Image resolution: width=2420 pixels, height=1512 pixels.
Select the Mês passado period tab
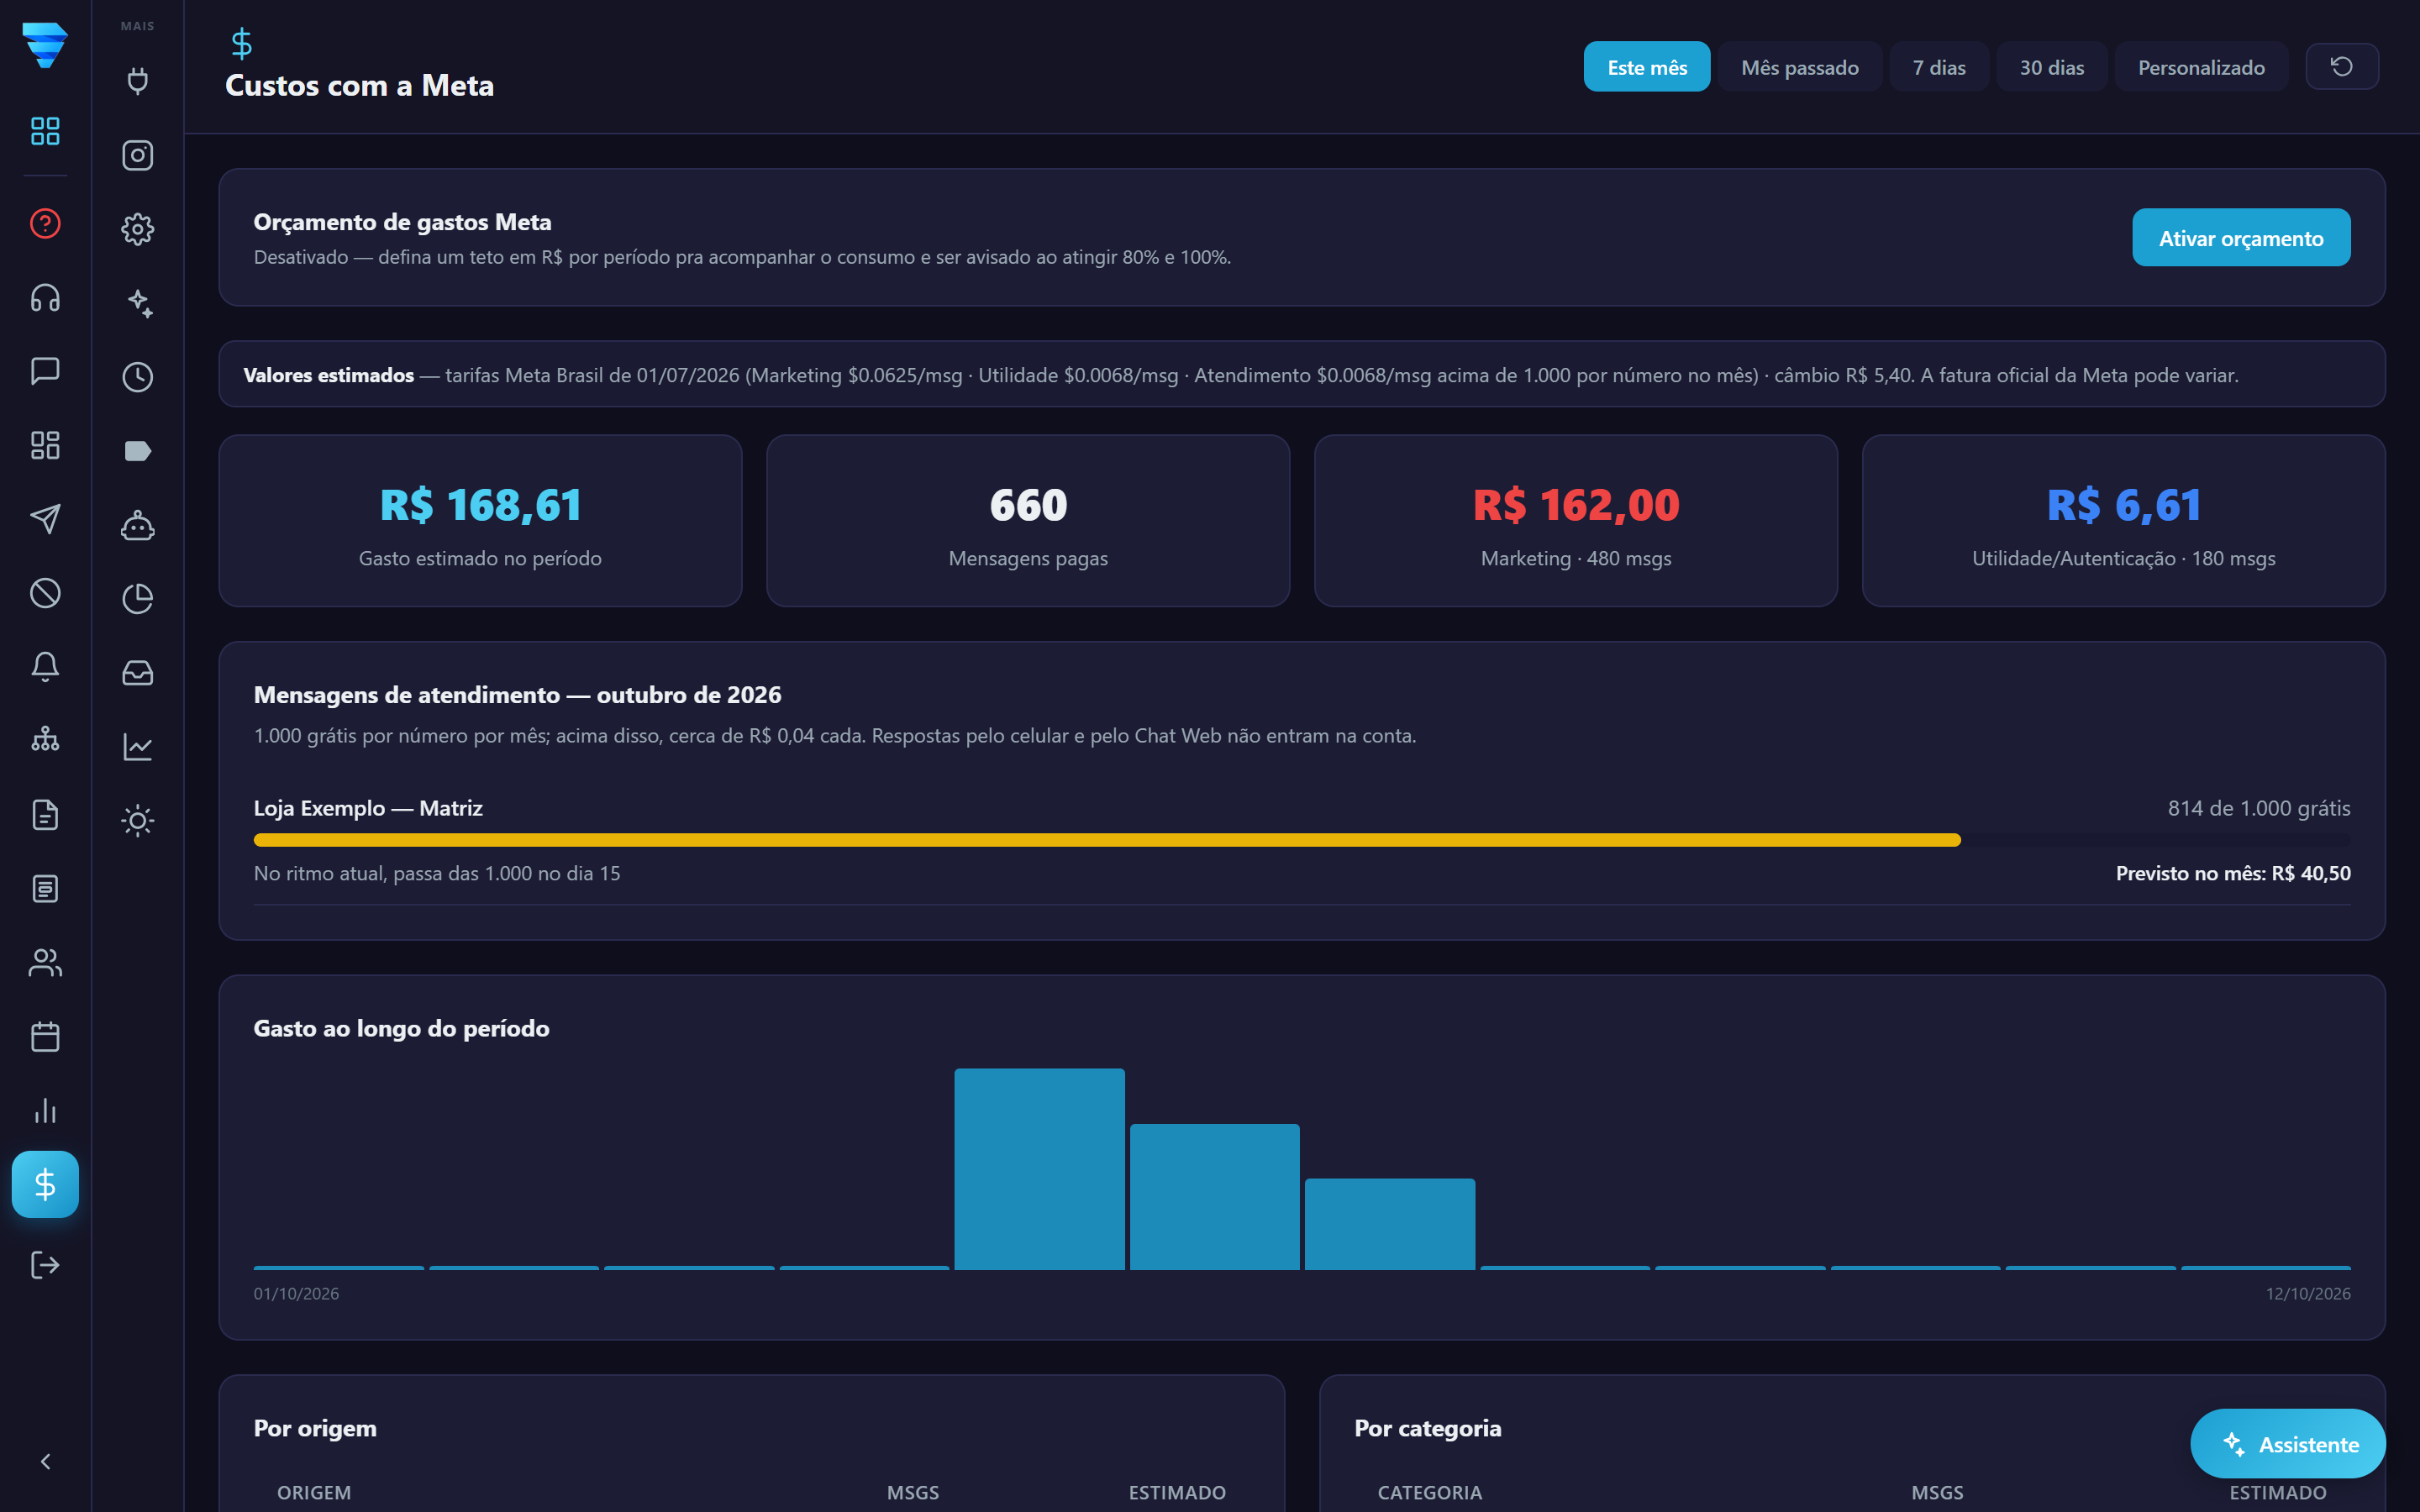coord(1800,67)
